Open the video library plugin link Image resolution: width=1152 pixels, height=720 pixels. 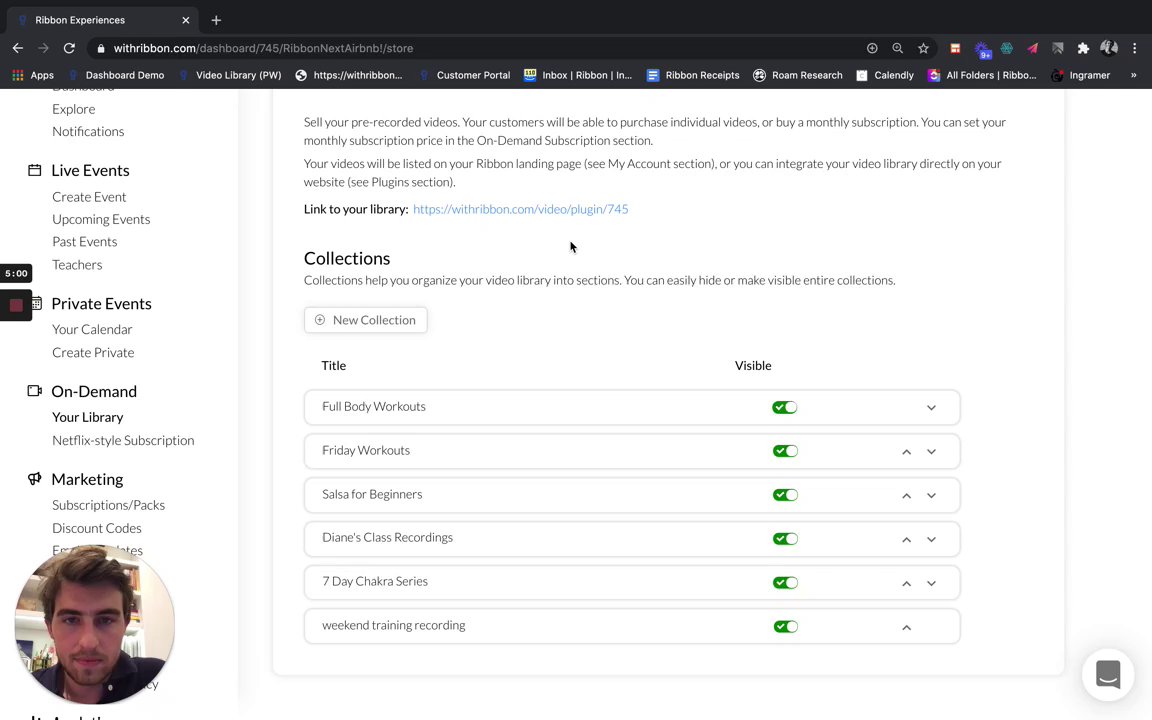[520, 209]
